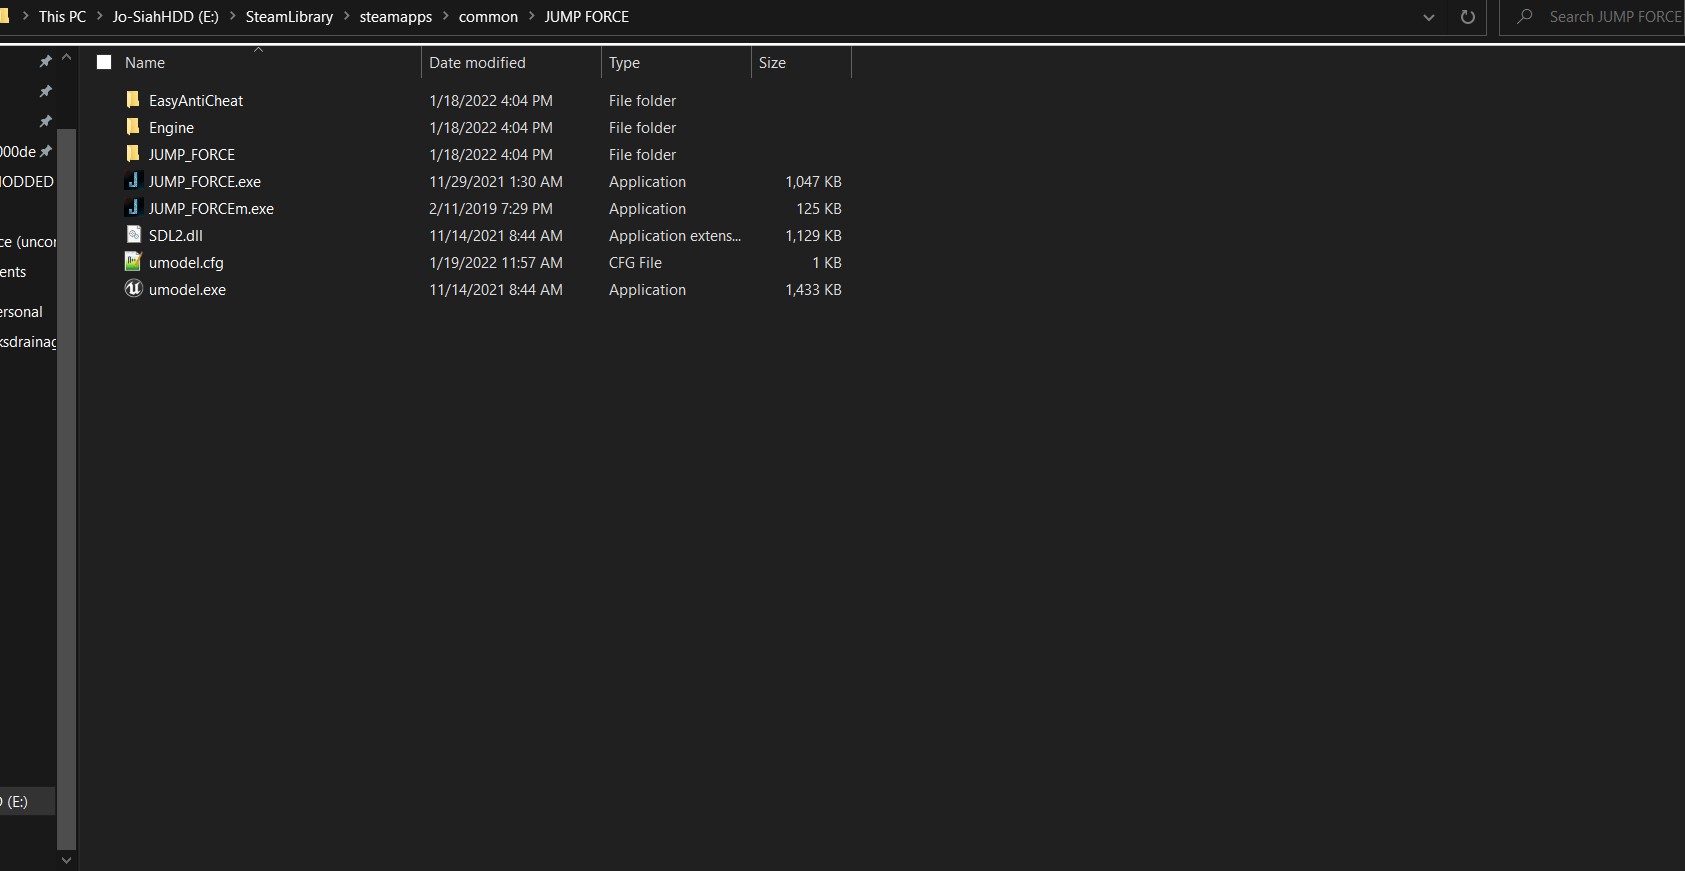Expand the chevron before This PC
Viewport: 1685px width, 871px height.
point(25,17)
